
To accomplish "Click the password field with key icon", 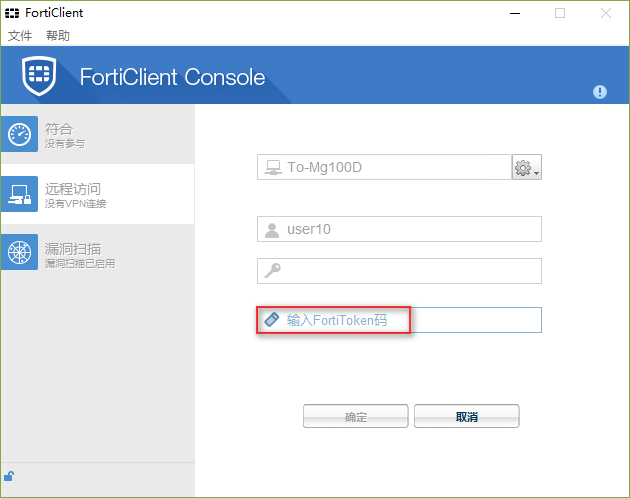I will (399, 271).
